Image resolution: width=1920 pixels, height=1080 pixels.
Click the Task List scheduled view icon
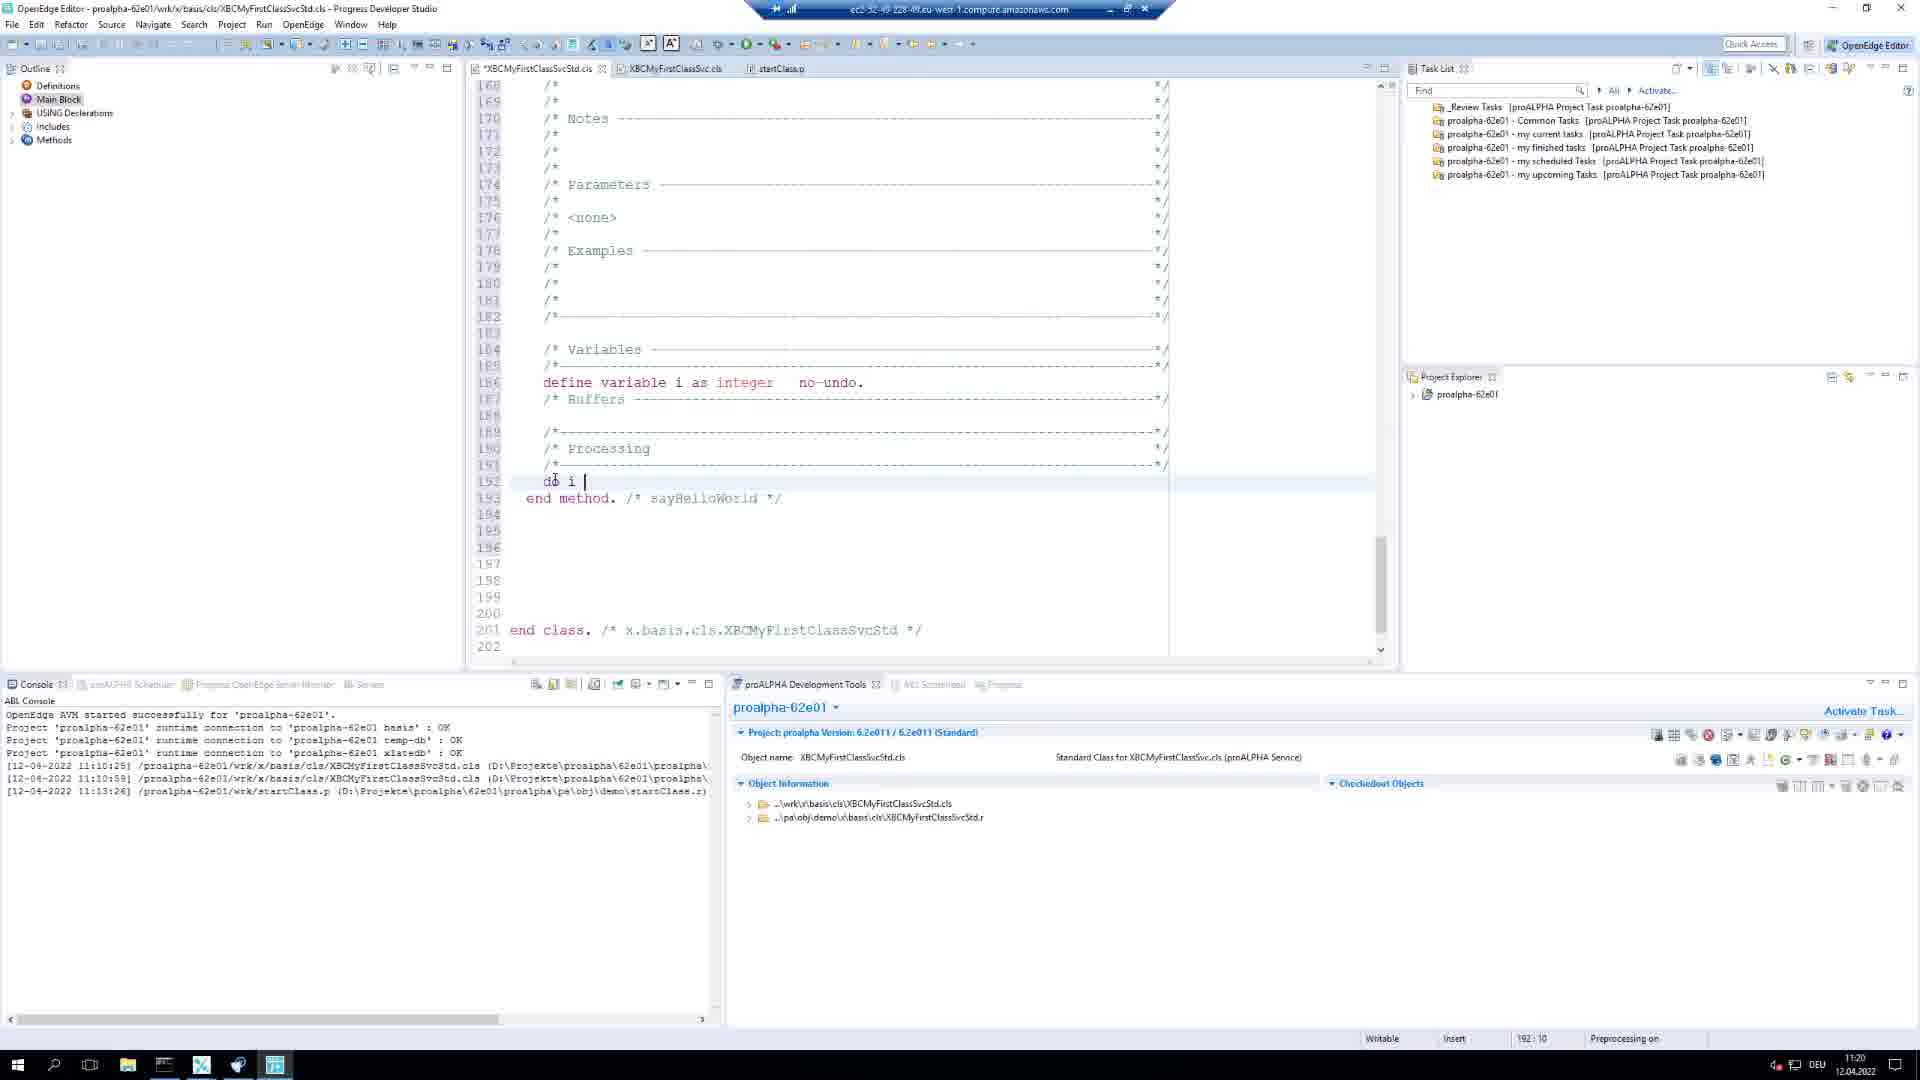click(x=1728, y=69)
